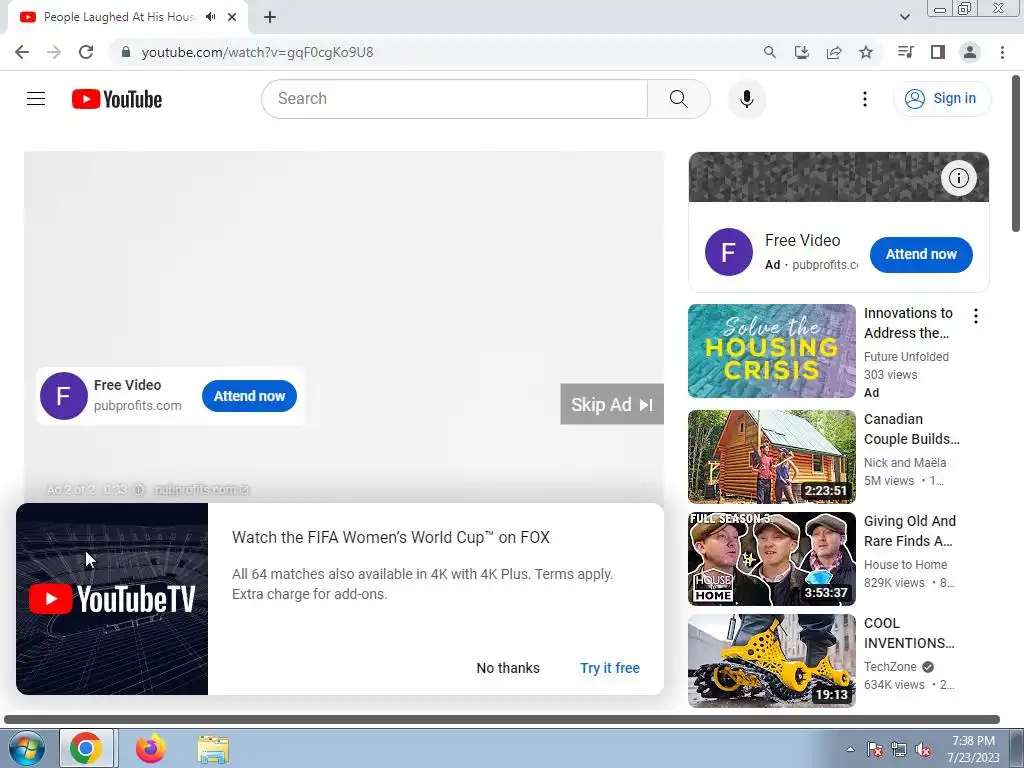
Task: Open the media controls icon in Chrome toolbar
Action: (905, 52)
